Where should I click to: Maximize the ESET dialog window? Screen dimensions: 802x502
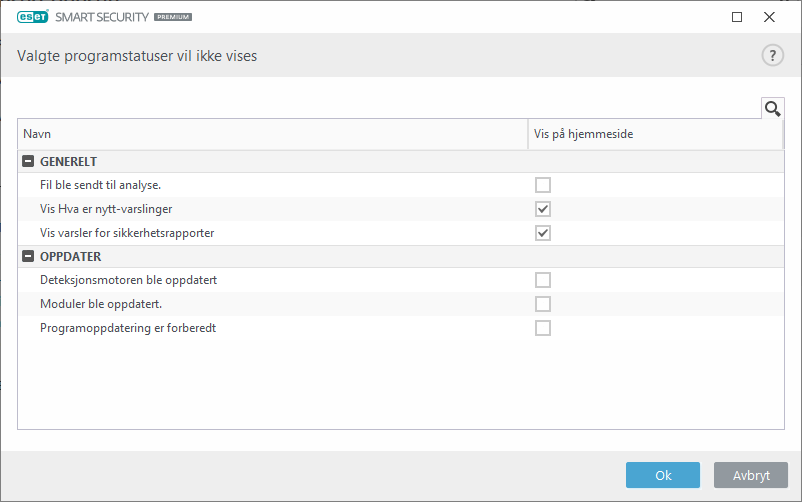point(737,17)
